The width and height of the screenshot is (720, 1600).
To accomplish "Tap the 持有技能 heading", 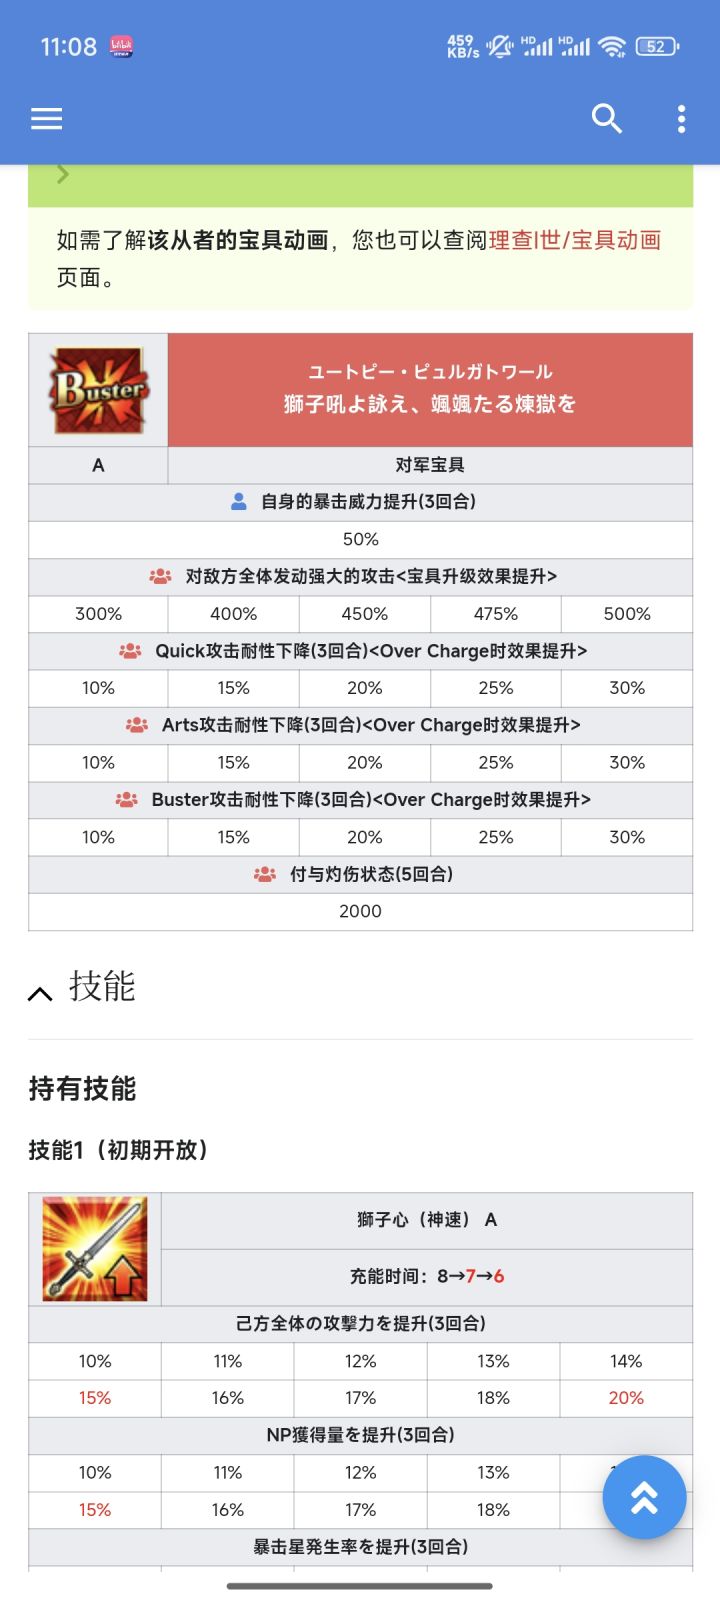I will (82, 1088).
